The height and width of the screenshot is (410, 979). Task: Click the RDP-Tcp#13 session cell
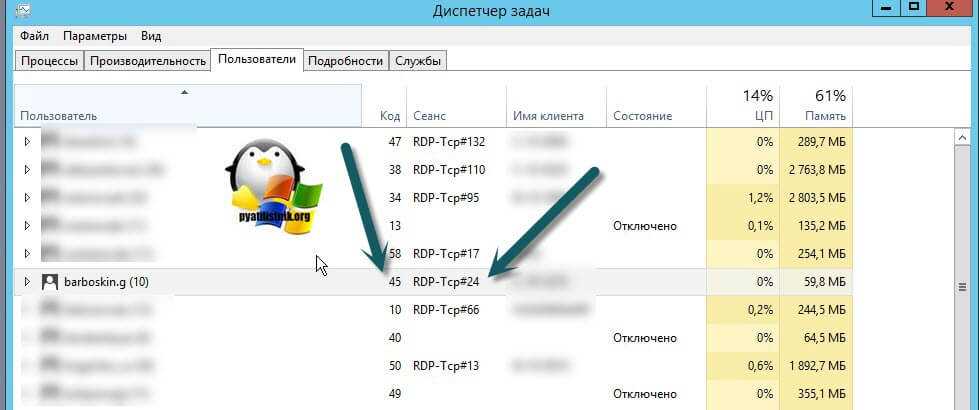click(x=446, y=366)
